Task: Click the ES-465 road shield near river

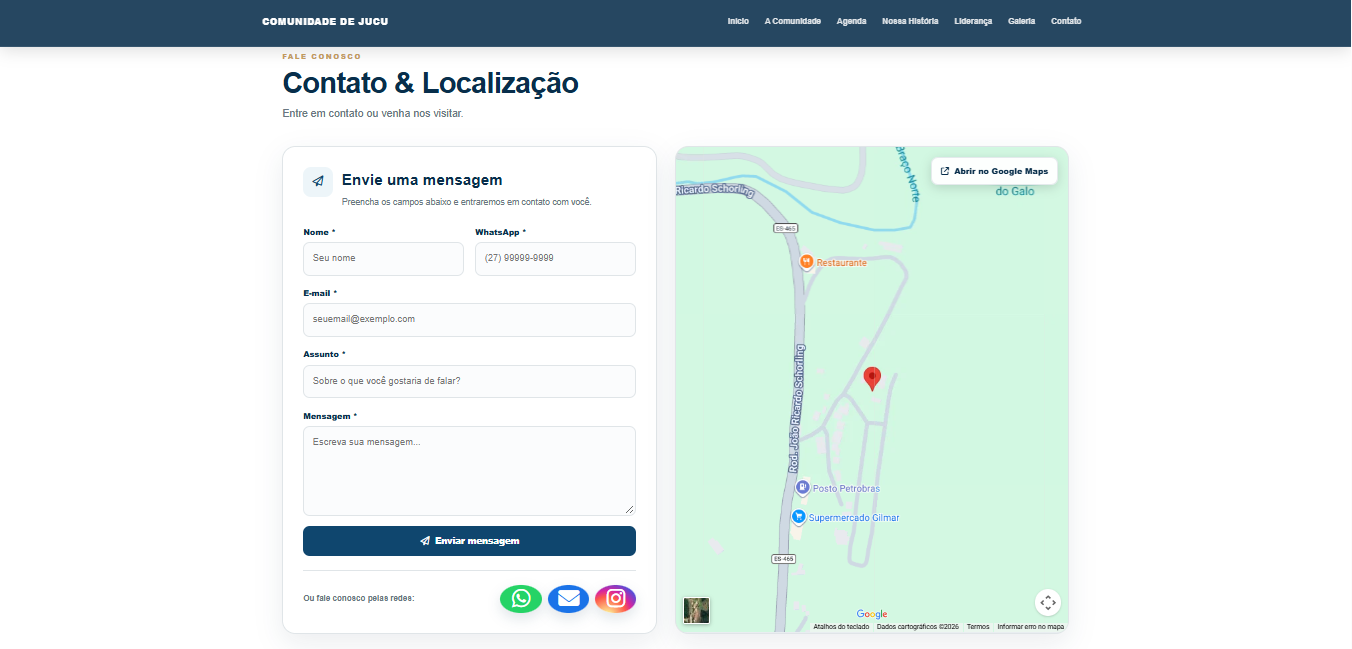Action: tap(786, 228)
